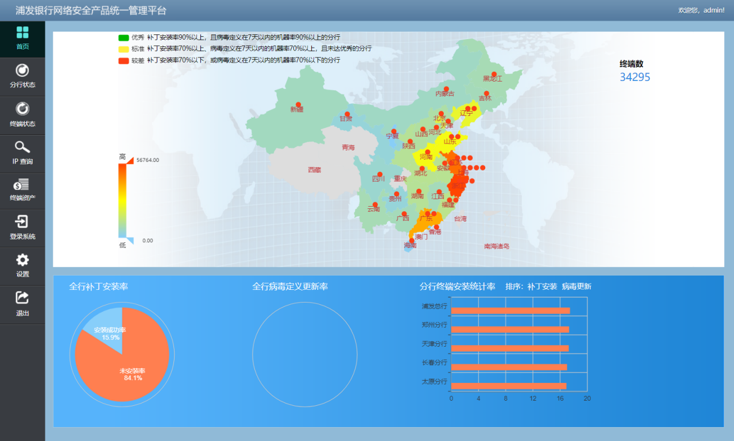This screenshot has width=734, height=441.
Task: Open the 终端状态 terminal status icon
Action: (x=22, y=109)
